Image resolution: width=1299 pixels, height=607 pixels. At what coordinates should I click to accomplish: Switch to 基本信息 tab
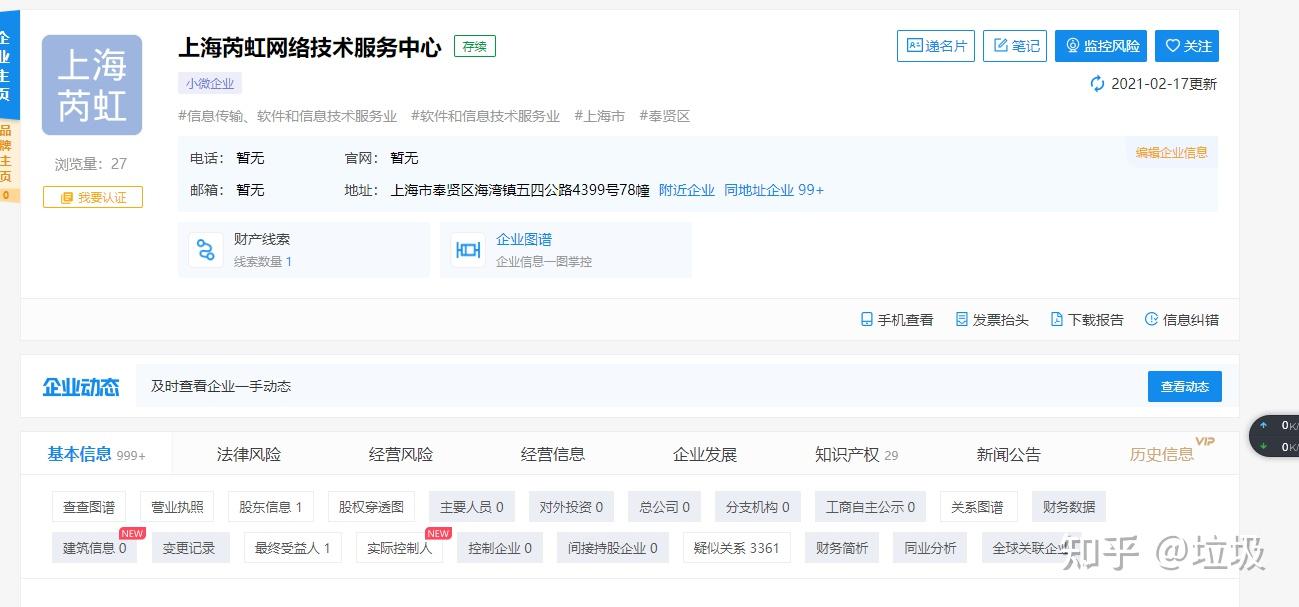point(96,454)
